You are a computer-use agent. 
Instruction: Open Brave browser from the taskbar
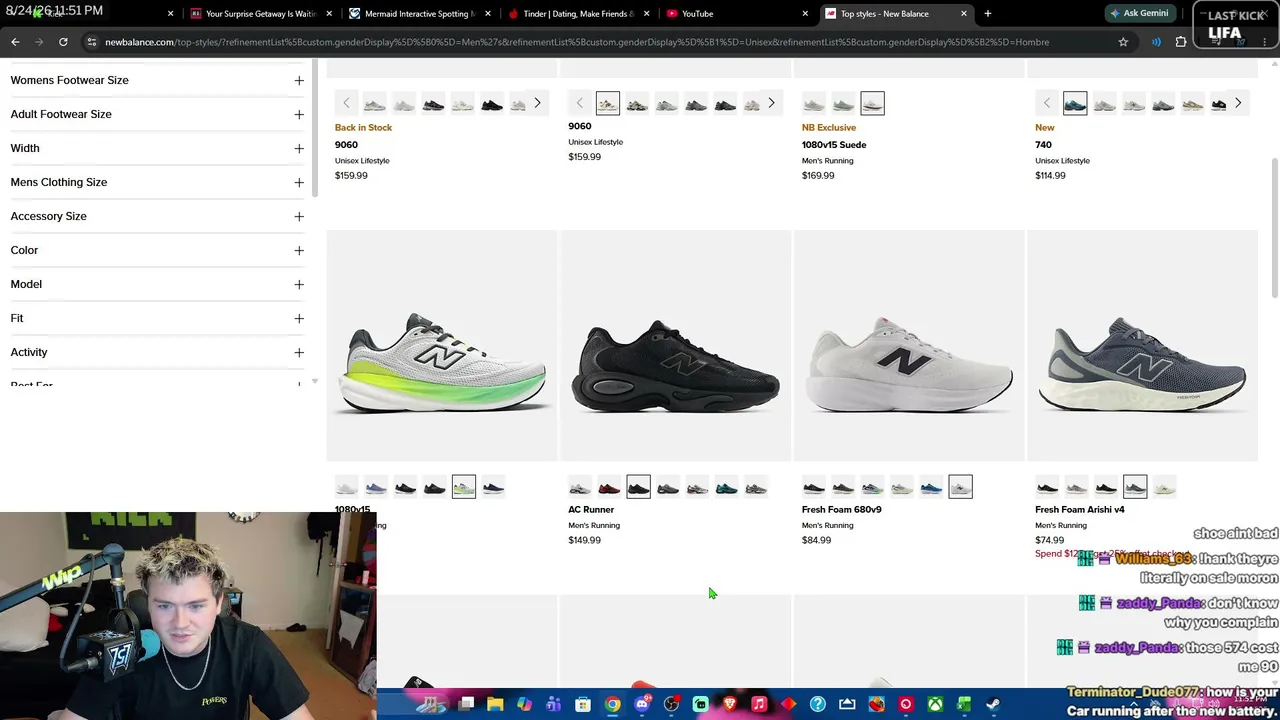[730, 705]
